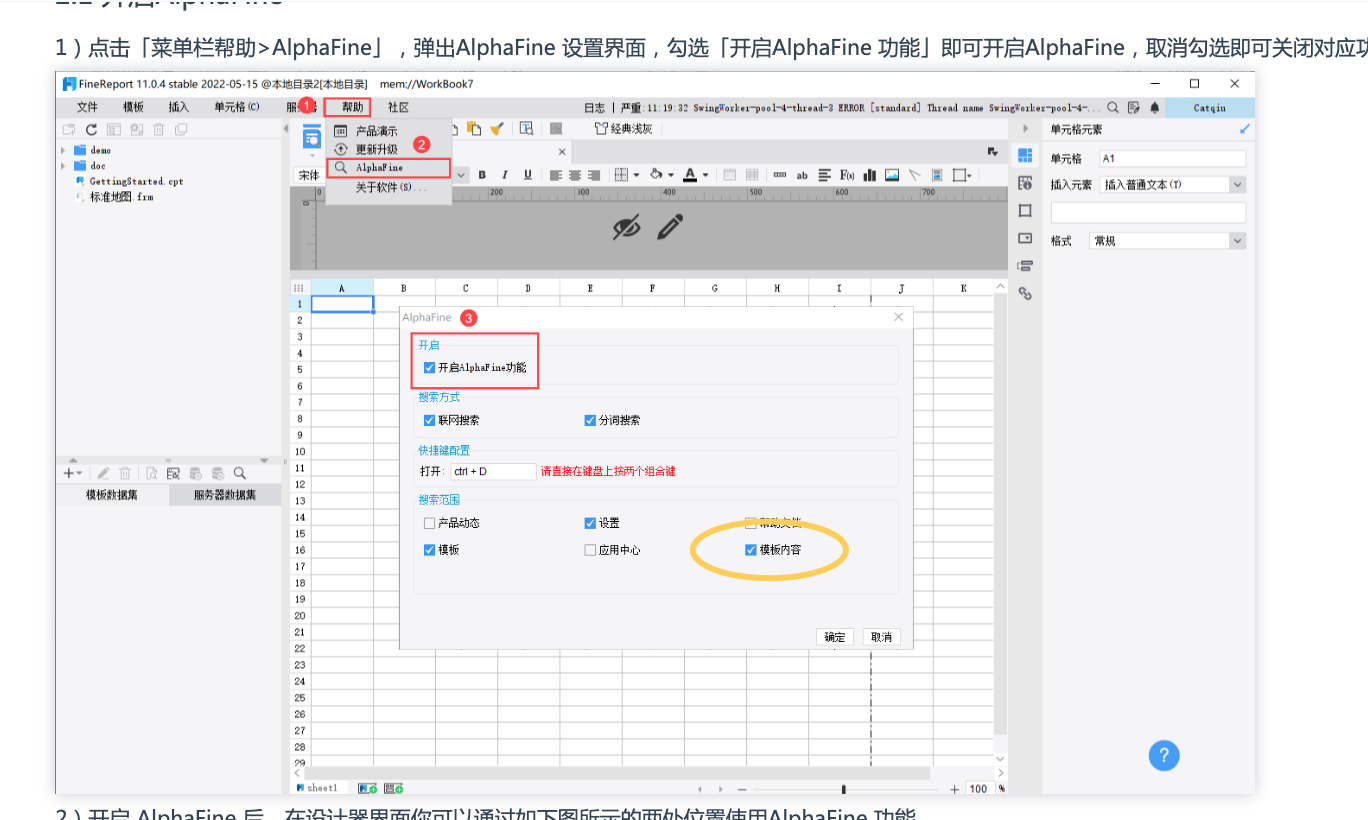Image resolution: width=1368 pixels, height=820 pixels.
Task: Click the zoom slider at the bottom
Action: tap(844, 789)
